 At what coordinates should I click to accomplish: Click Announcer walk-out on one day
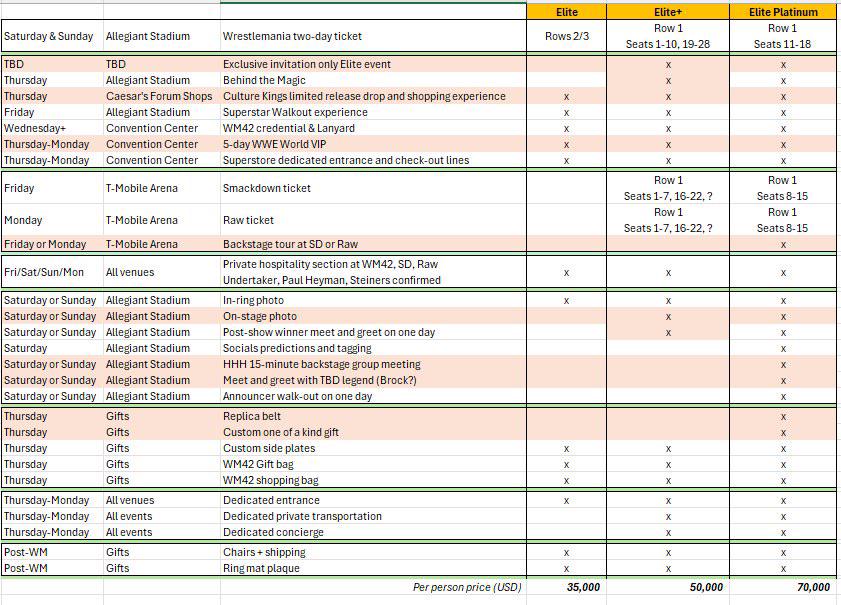[373, 396]
